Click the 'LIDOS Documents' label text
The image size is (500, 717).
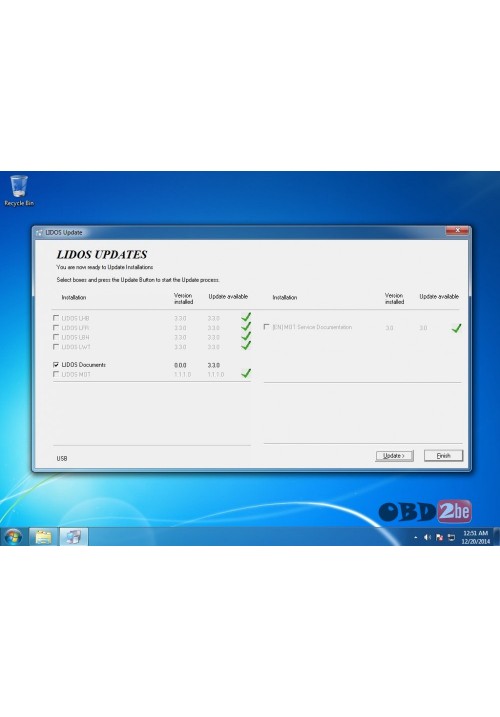point(83,365)
